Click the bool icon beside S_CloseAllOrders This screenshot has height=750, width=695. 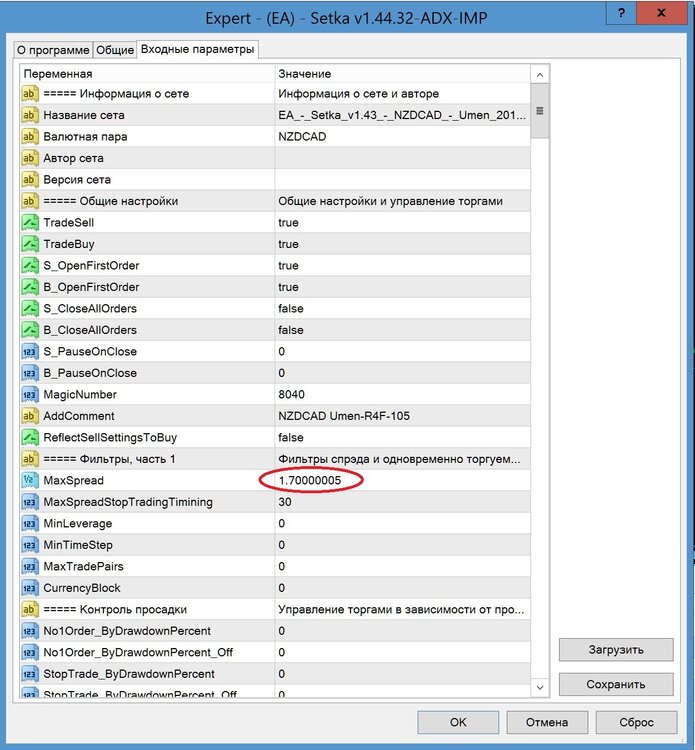tap(29, 309)
